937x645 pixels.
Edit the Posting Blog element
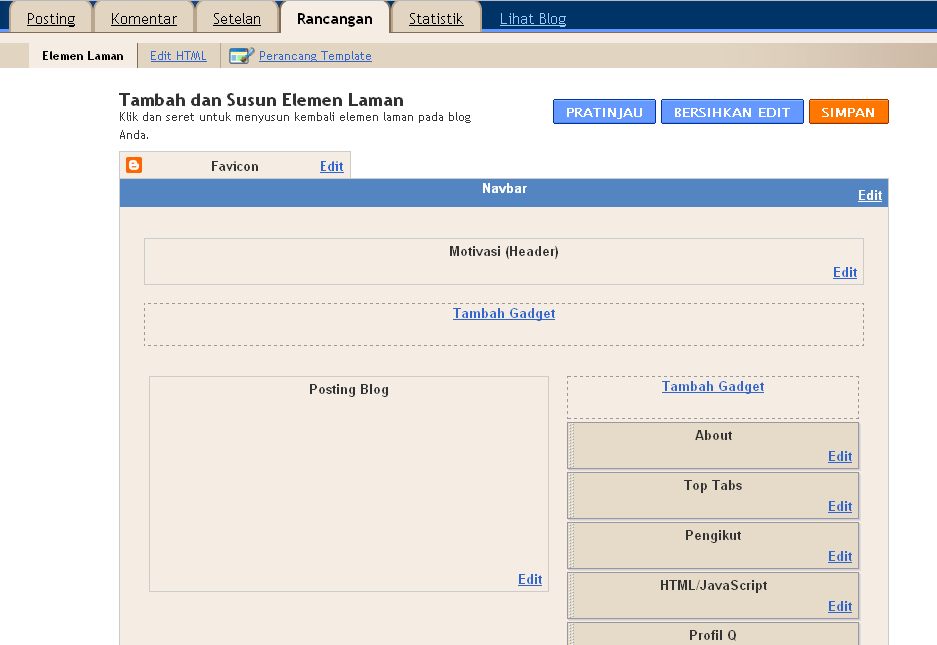click(x=530, y=579)
